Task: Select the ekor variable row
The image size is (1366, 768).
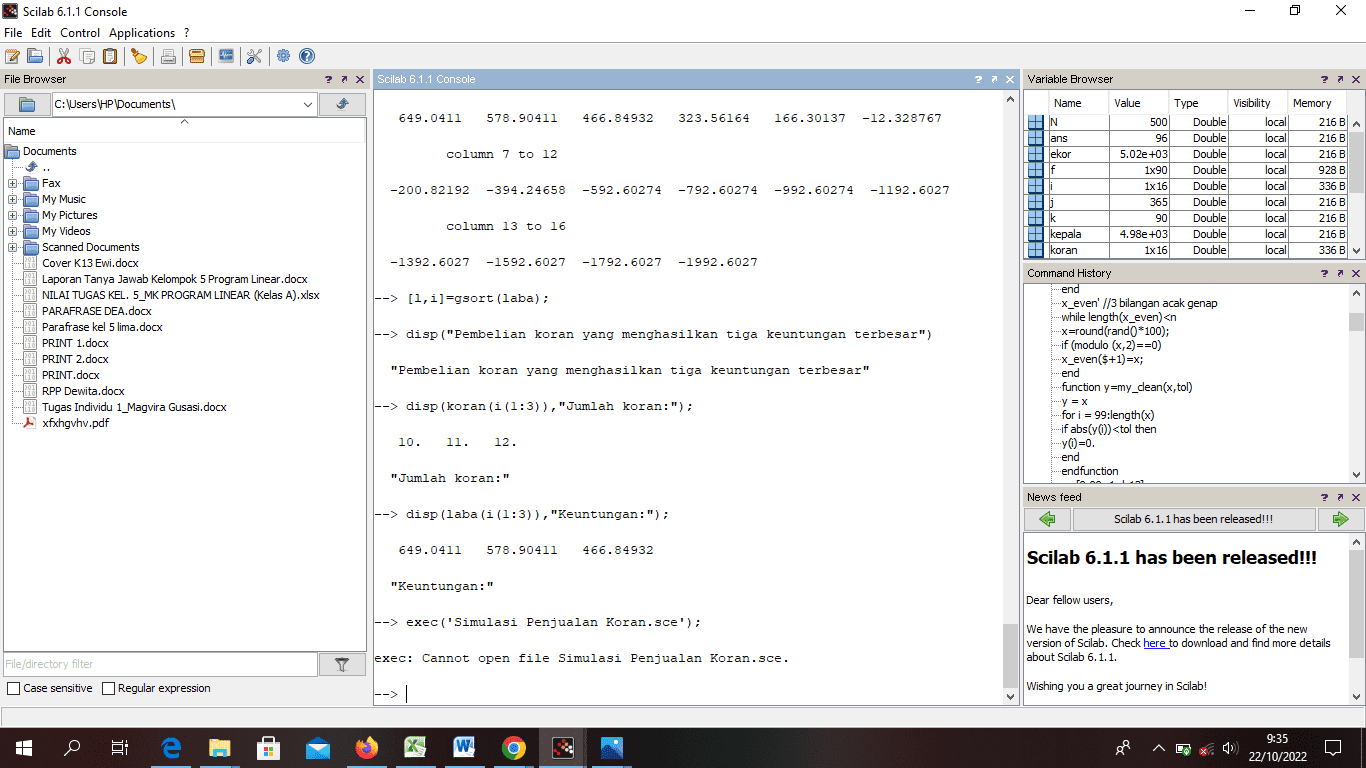Action: click(1187, 154)
